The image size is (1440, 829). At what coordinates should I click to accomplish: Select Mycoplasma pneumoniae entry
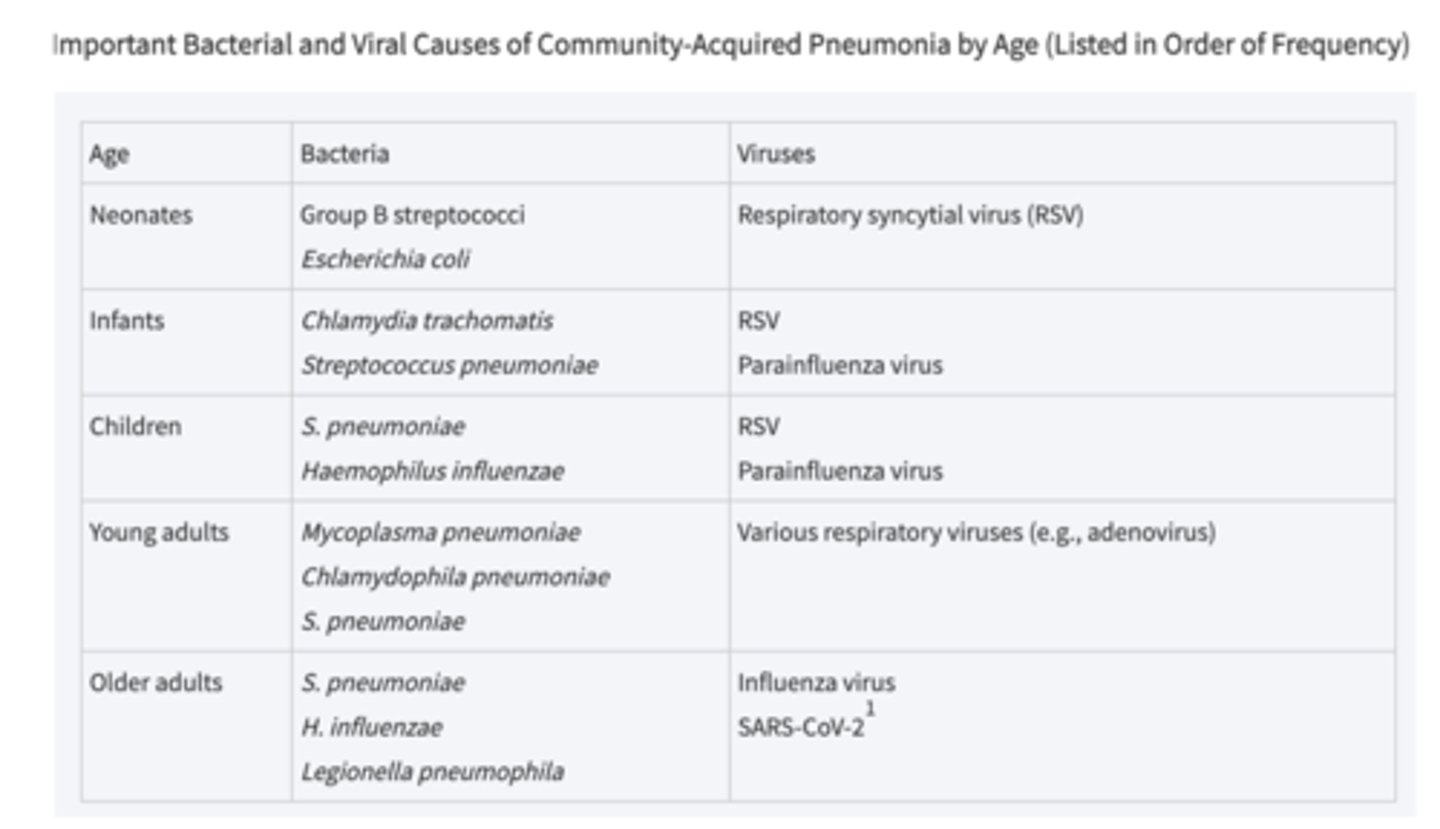(x=440, y=533)
